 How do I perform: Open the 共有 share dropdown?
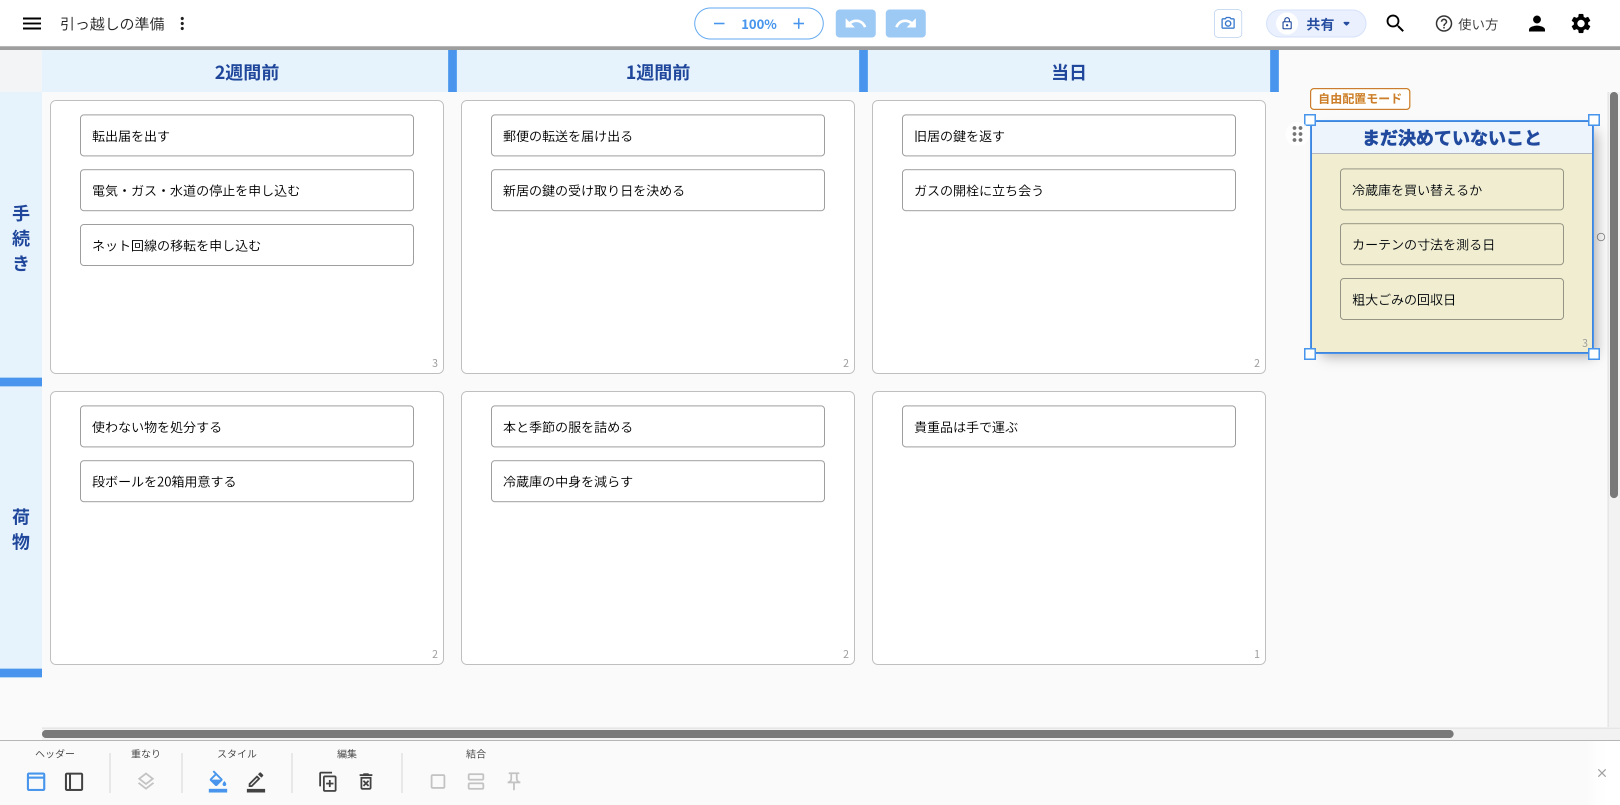(1316, 23)
